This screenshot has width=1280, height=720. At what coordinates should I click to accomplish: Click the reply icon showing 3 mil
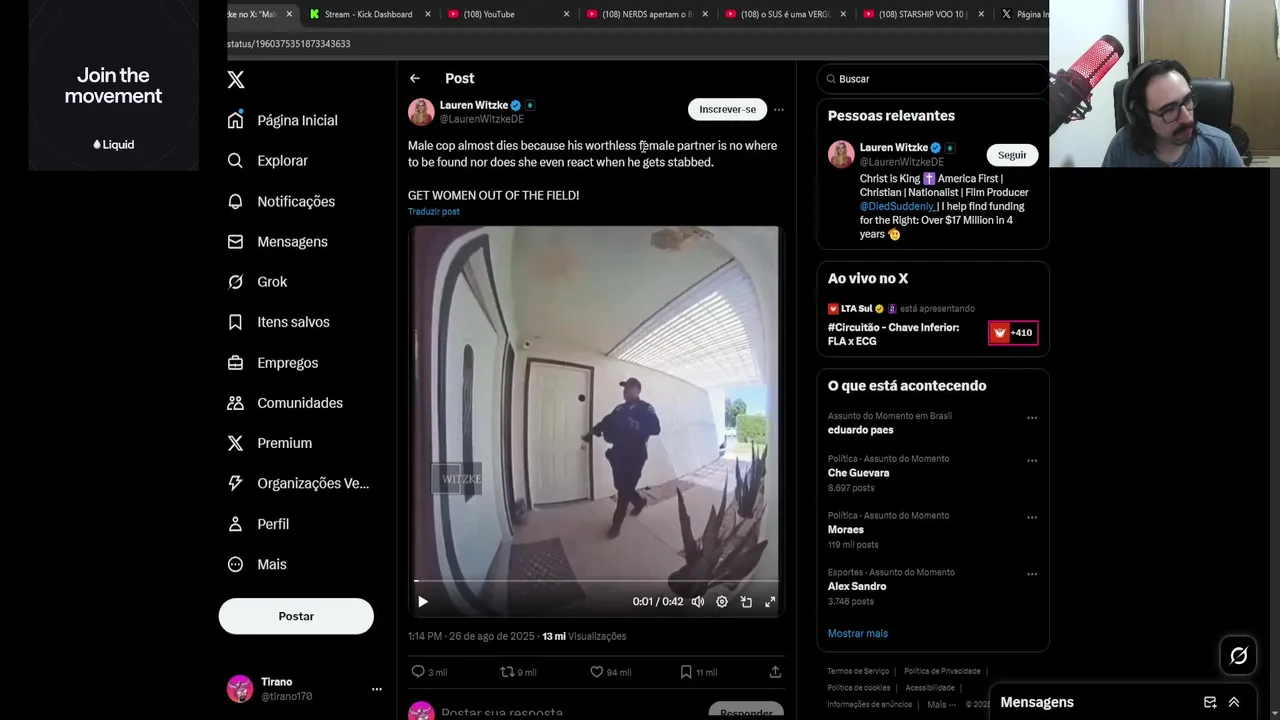(x=418, y=672)
